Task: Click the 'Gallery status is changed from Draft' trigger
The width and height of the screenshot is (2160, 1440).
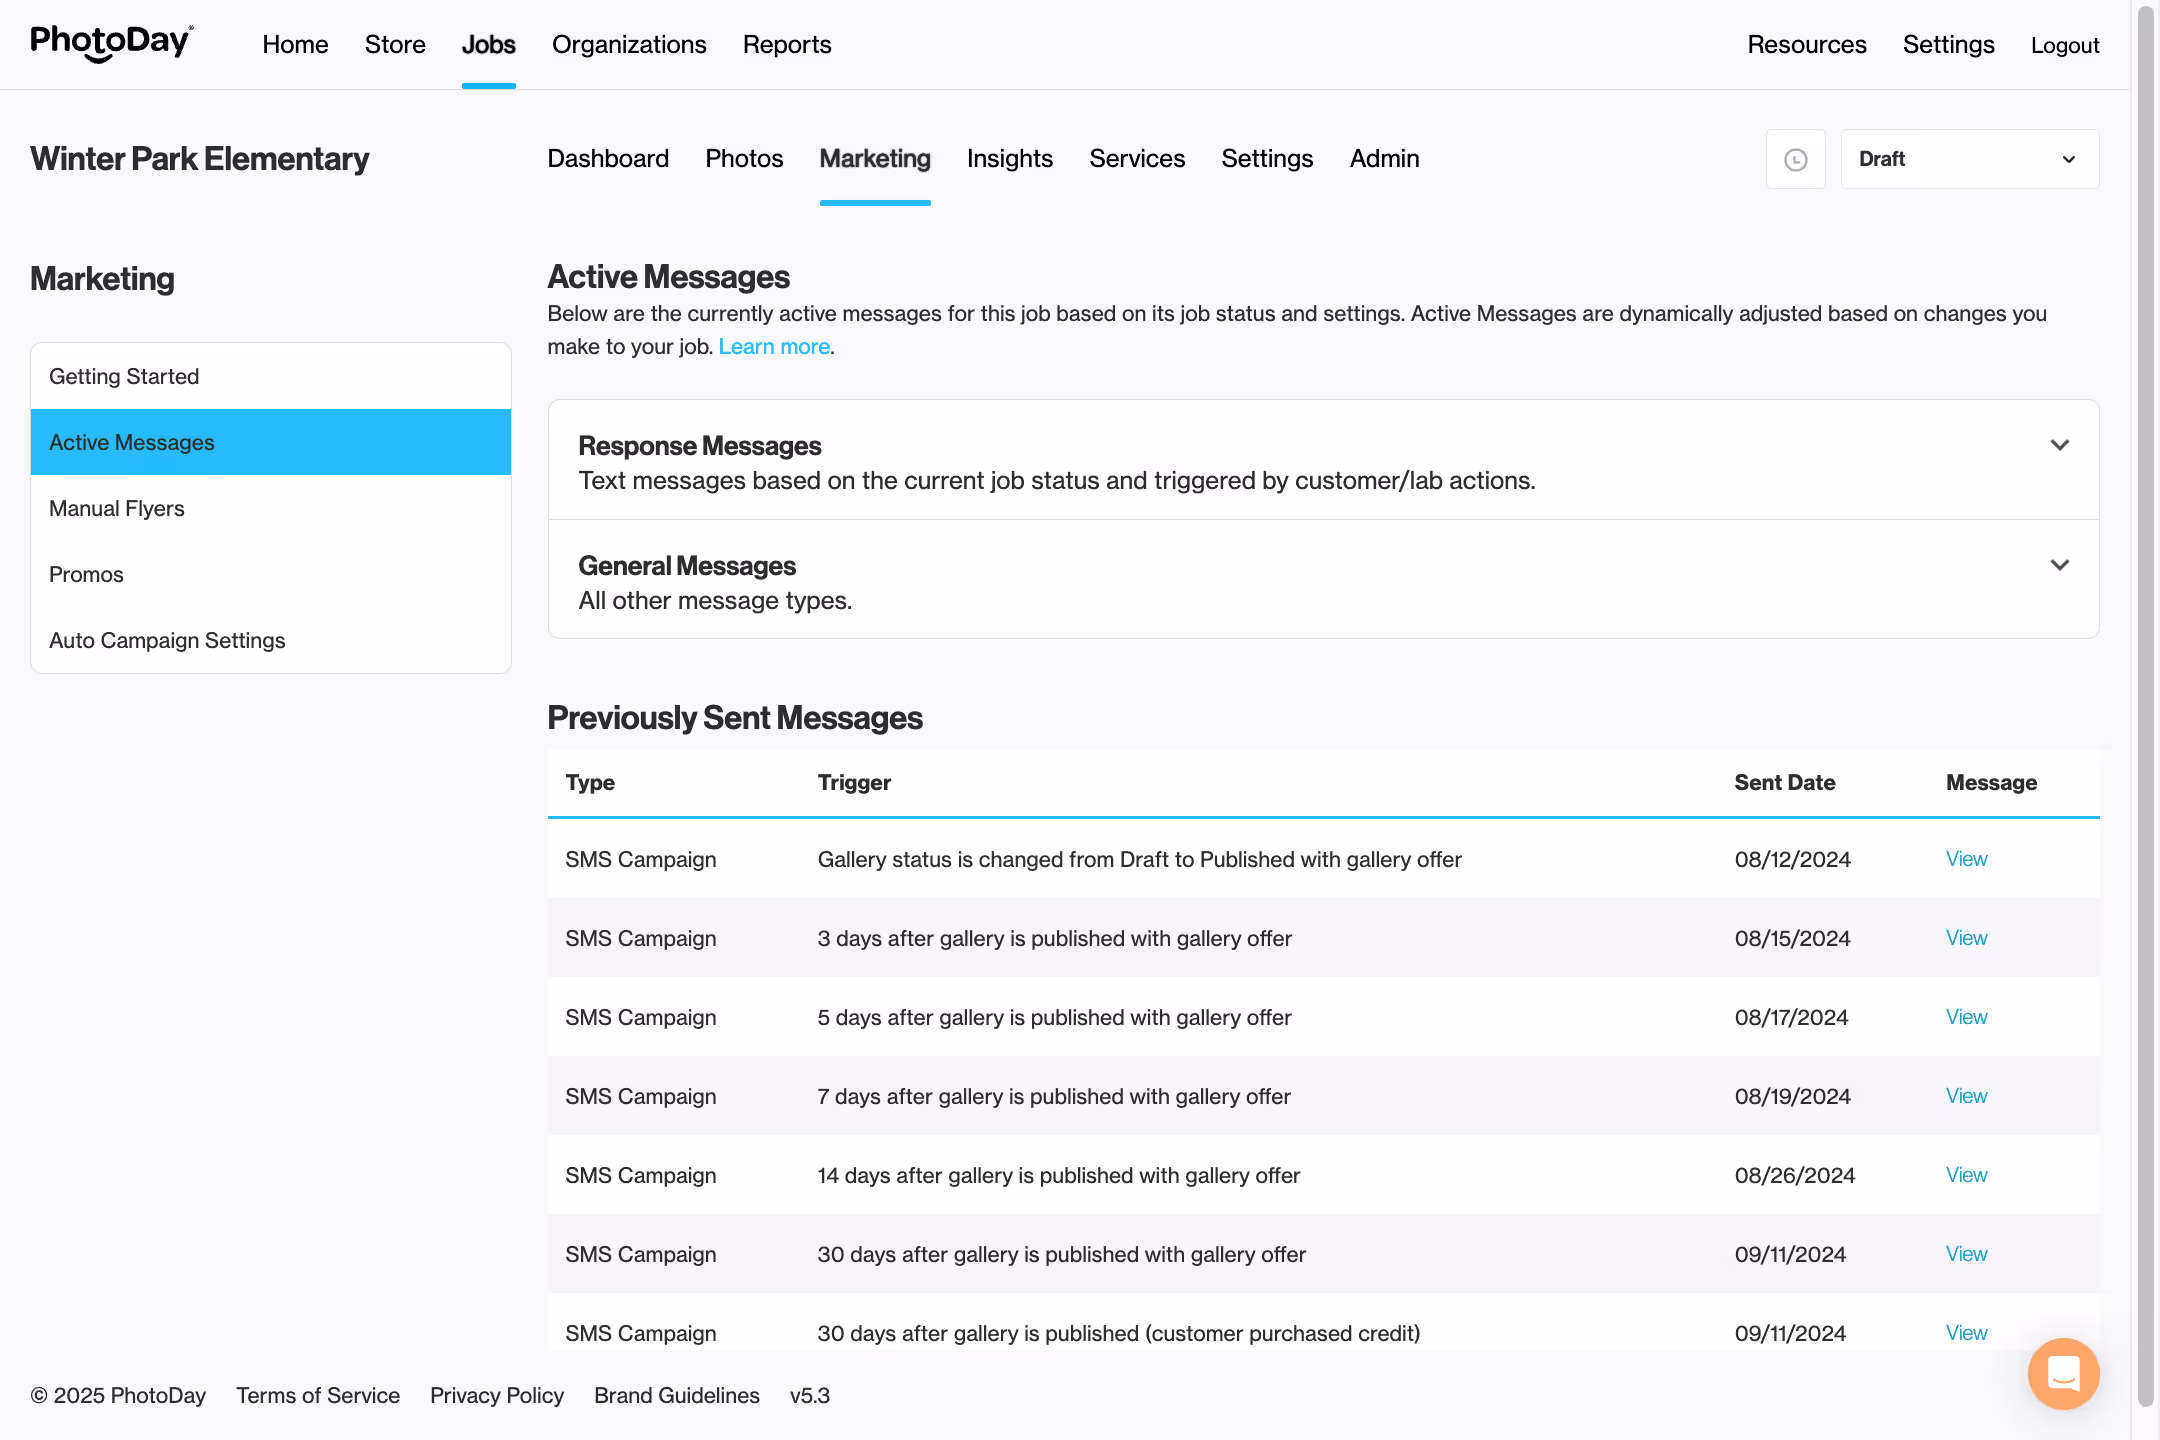Action: 1140,859
